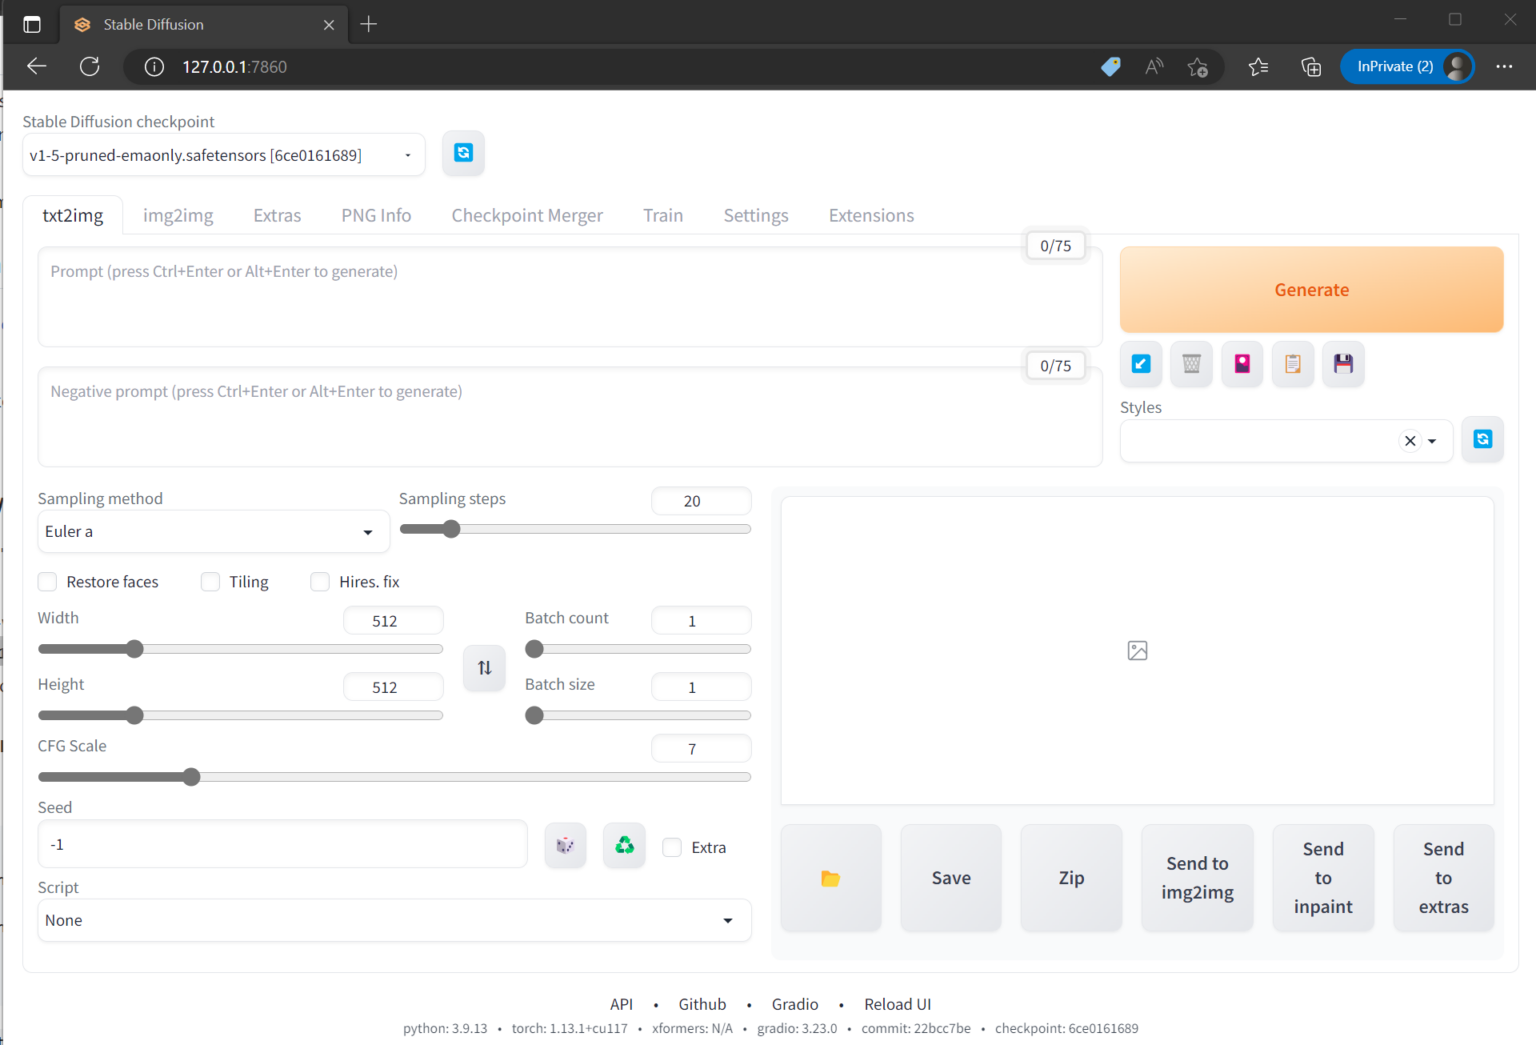The width and height of the screenshot is (1536, 1045).
Task: Expand the Sampling method dropdown
Action: tap(214, 532)
